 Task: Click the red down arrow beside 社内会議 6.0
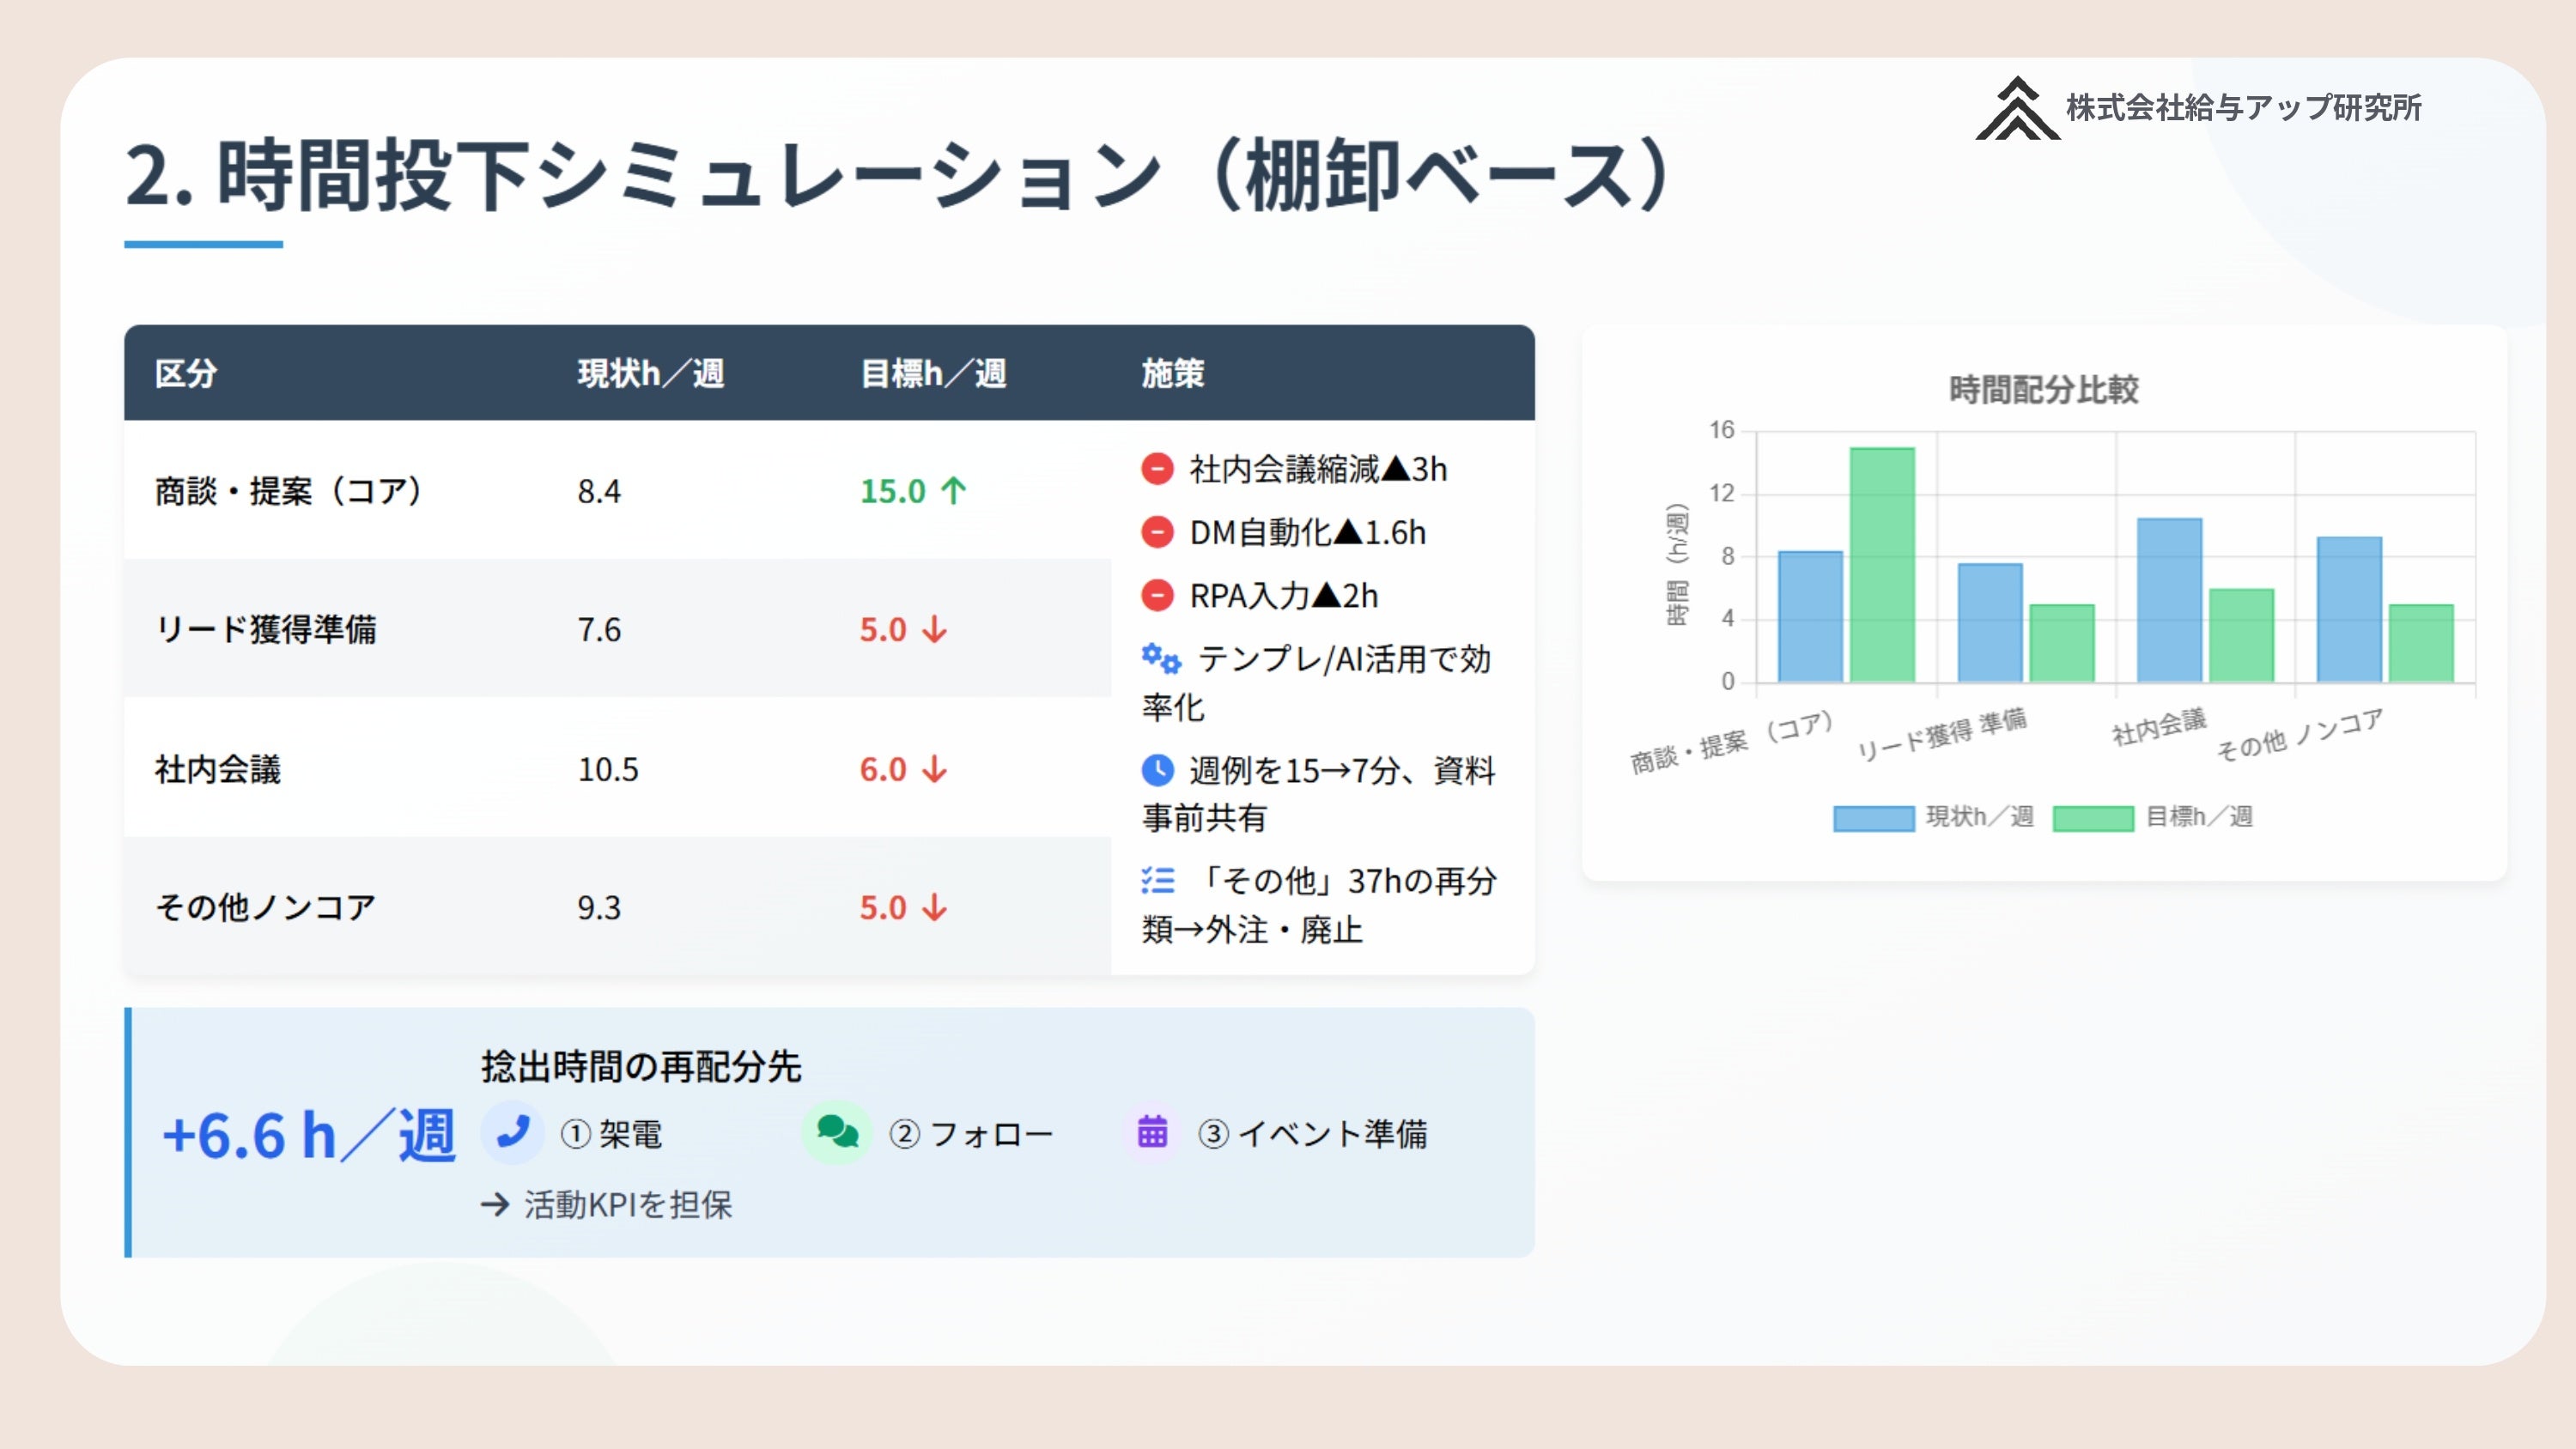(x=935, y=769)
